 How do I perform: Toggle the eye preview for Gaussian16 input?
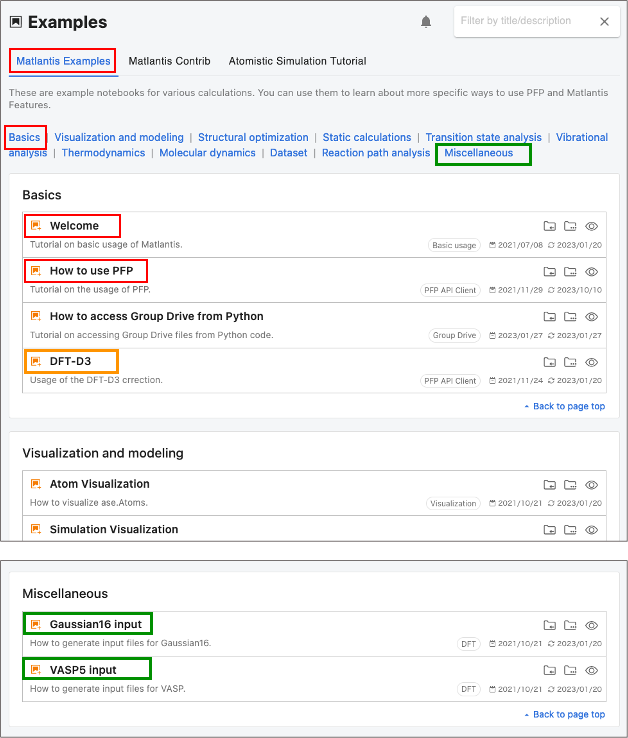point(592,625)
